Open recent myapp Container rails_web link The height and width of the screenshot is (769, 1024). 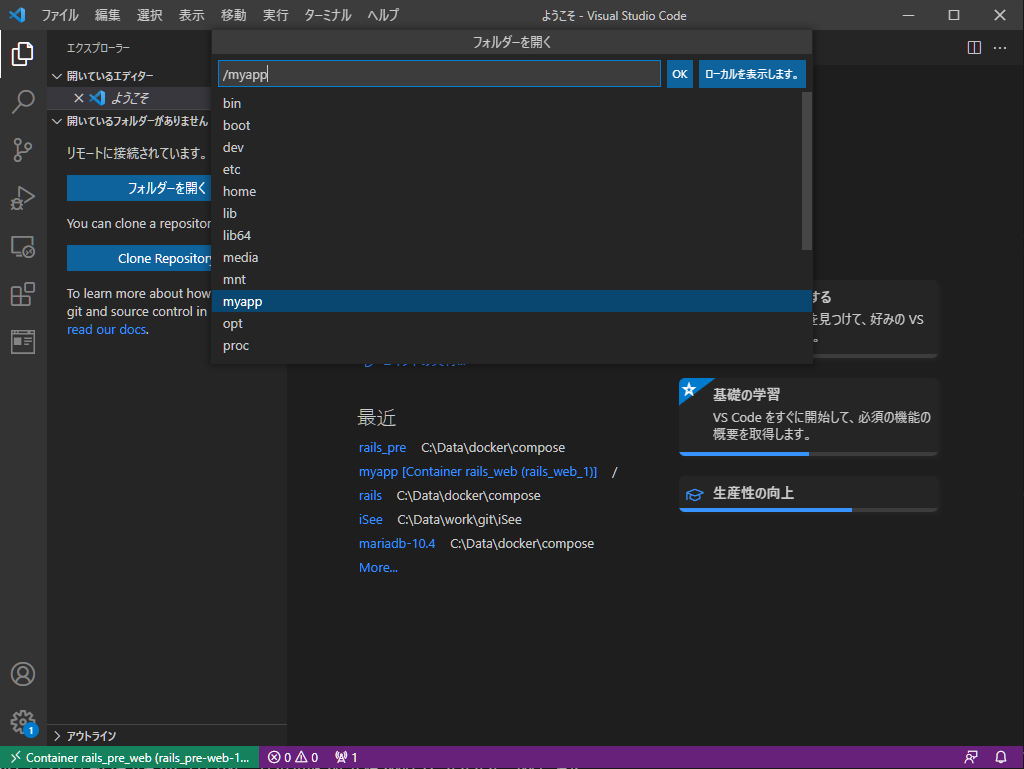[477, 471]
